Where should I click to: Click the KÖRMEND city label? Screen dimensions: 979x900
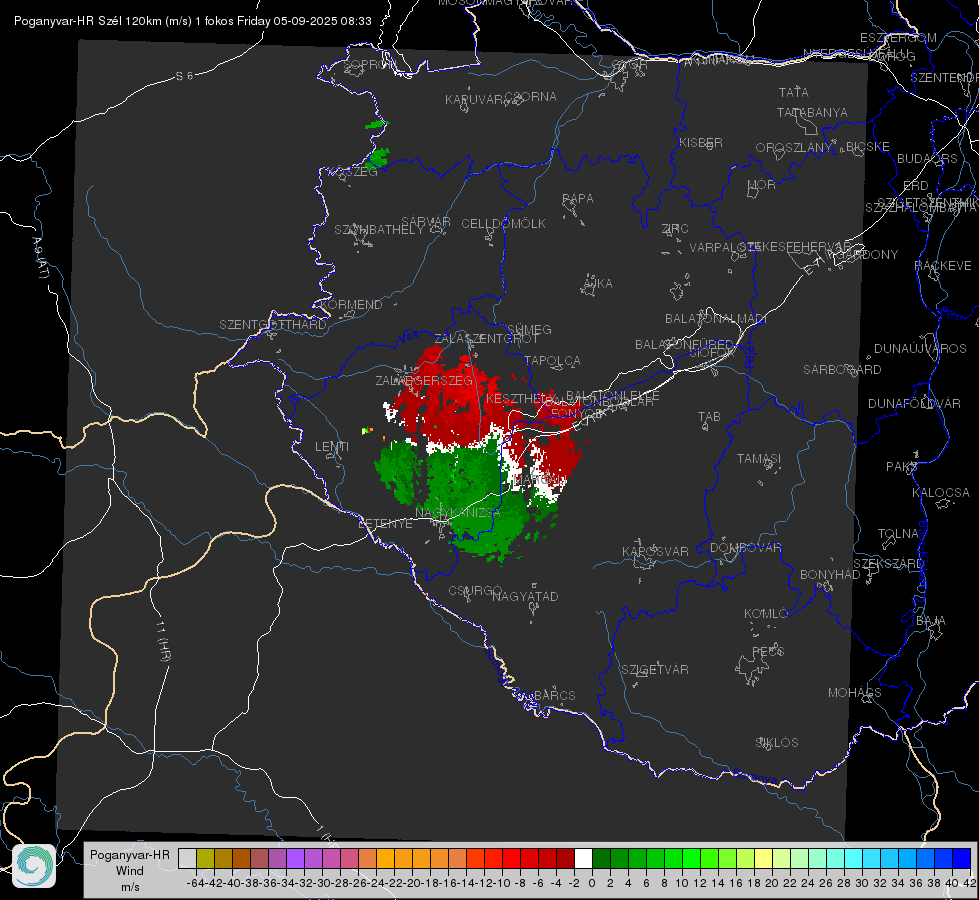351,304
